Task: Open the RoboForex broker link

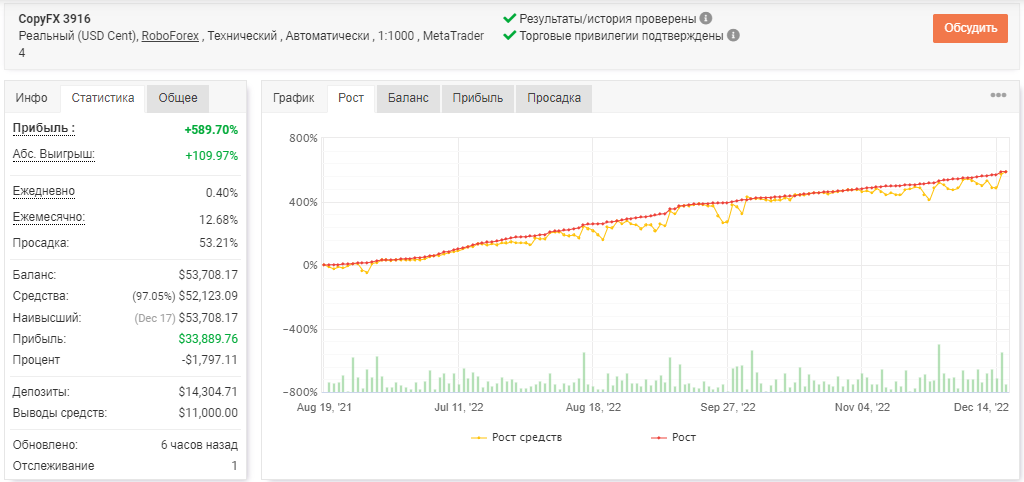Action: coord(170,36)
